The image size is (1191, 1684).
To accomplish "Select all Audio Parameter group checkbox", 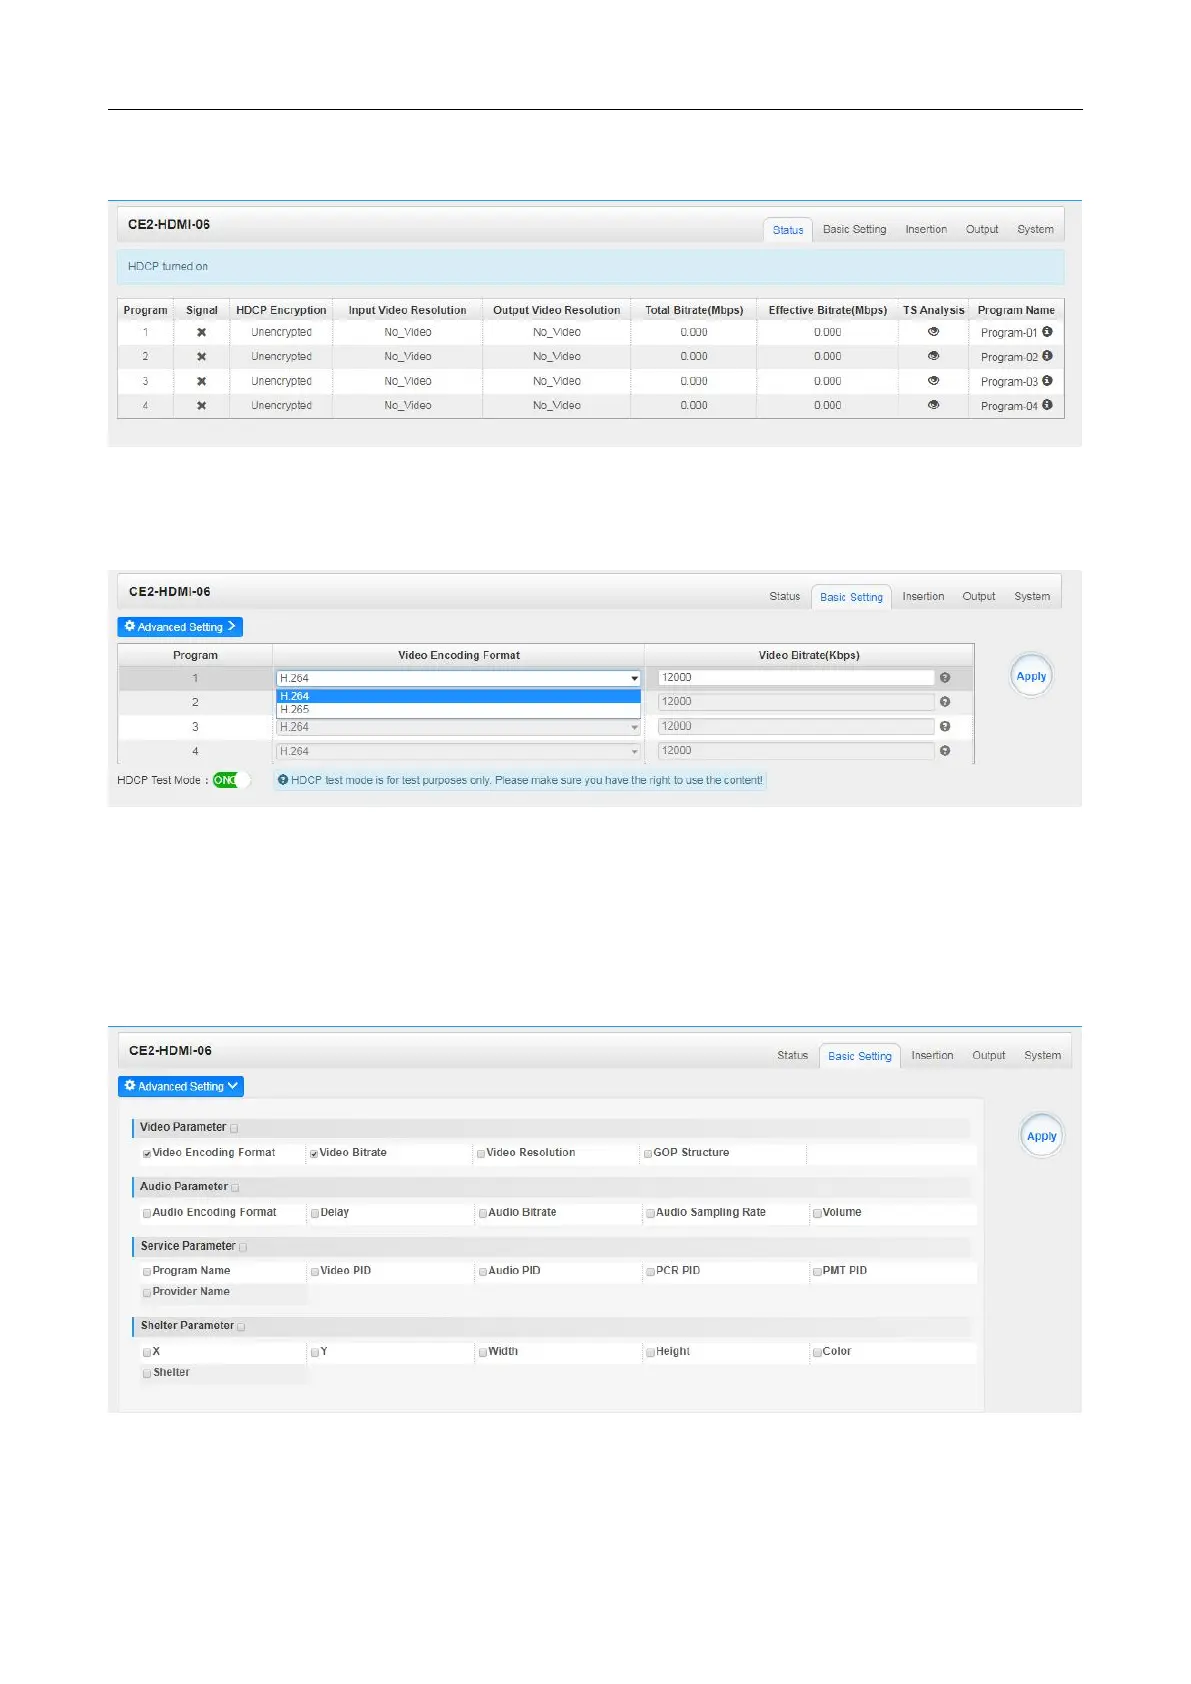I will click(x=235, y=1188).
